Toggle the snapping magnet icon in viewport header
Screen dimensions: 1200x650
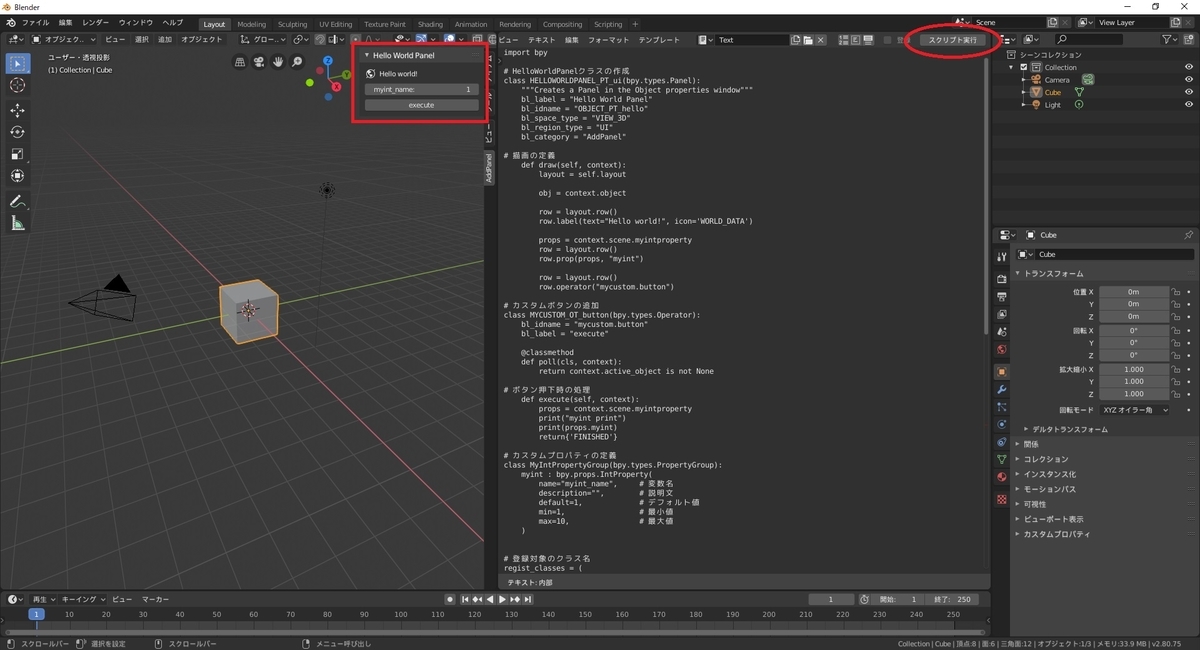[x=320, y=40]
